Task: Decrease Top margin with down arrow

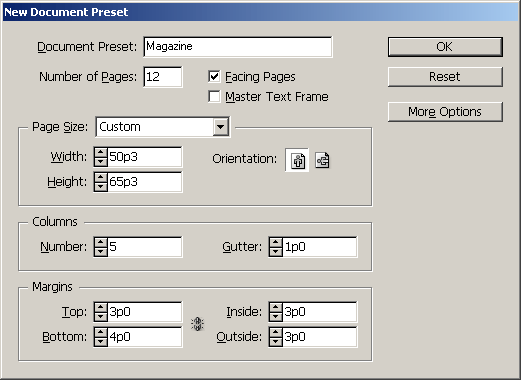Action: [101, 316]
